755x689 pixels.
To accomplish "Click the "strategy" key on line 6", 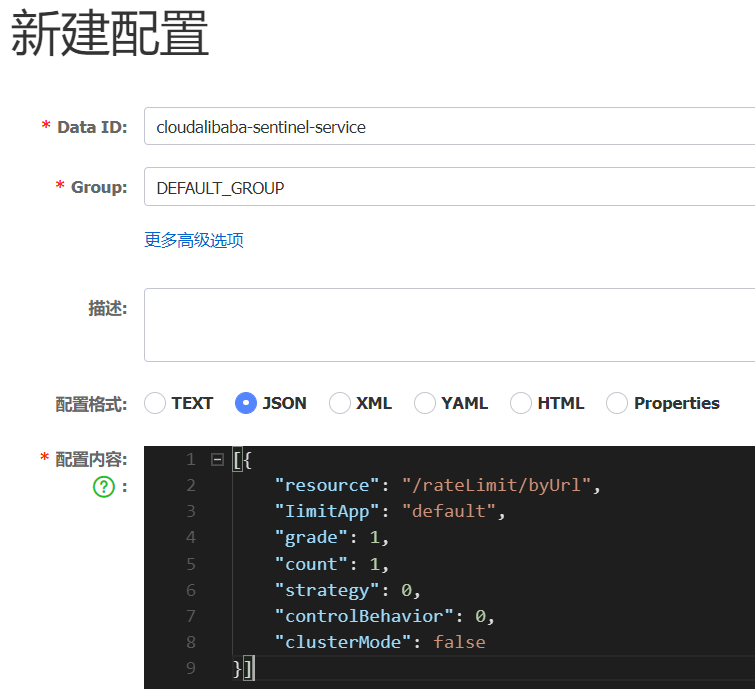I will [x=327, y=590].
